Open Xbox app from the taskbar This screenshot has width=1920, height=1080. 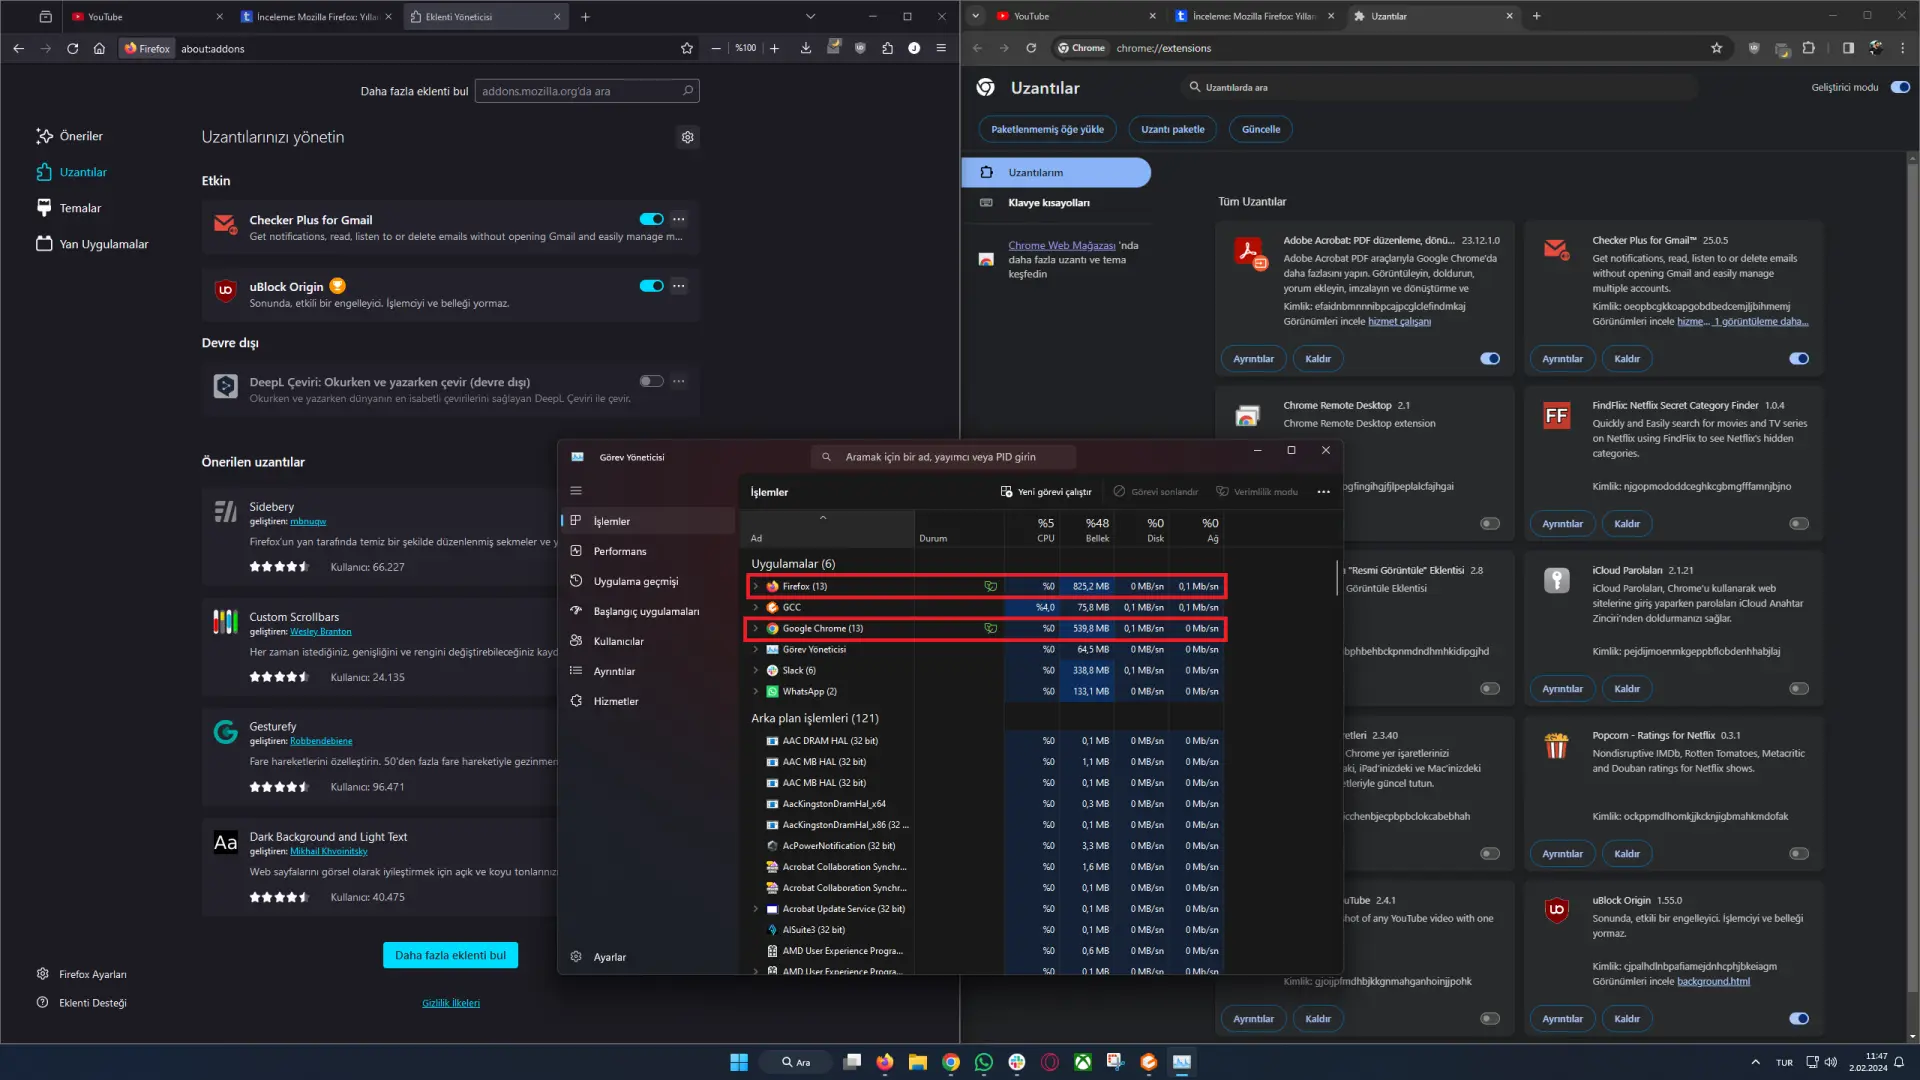click(x=1083, y=1062)
